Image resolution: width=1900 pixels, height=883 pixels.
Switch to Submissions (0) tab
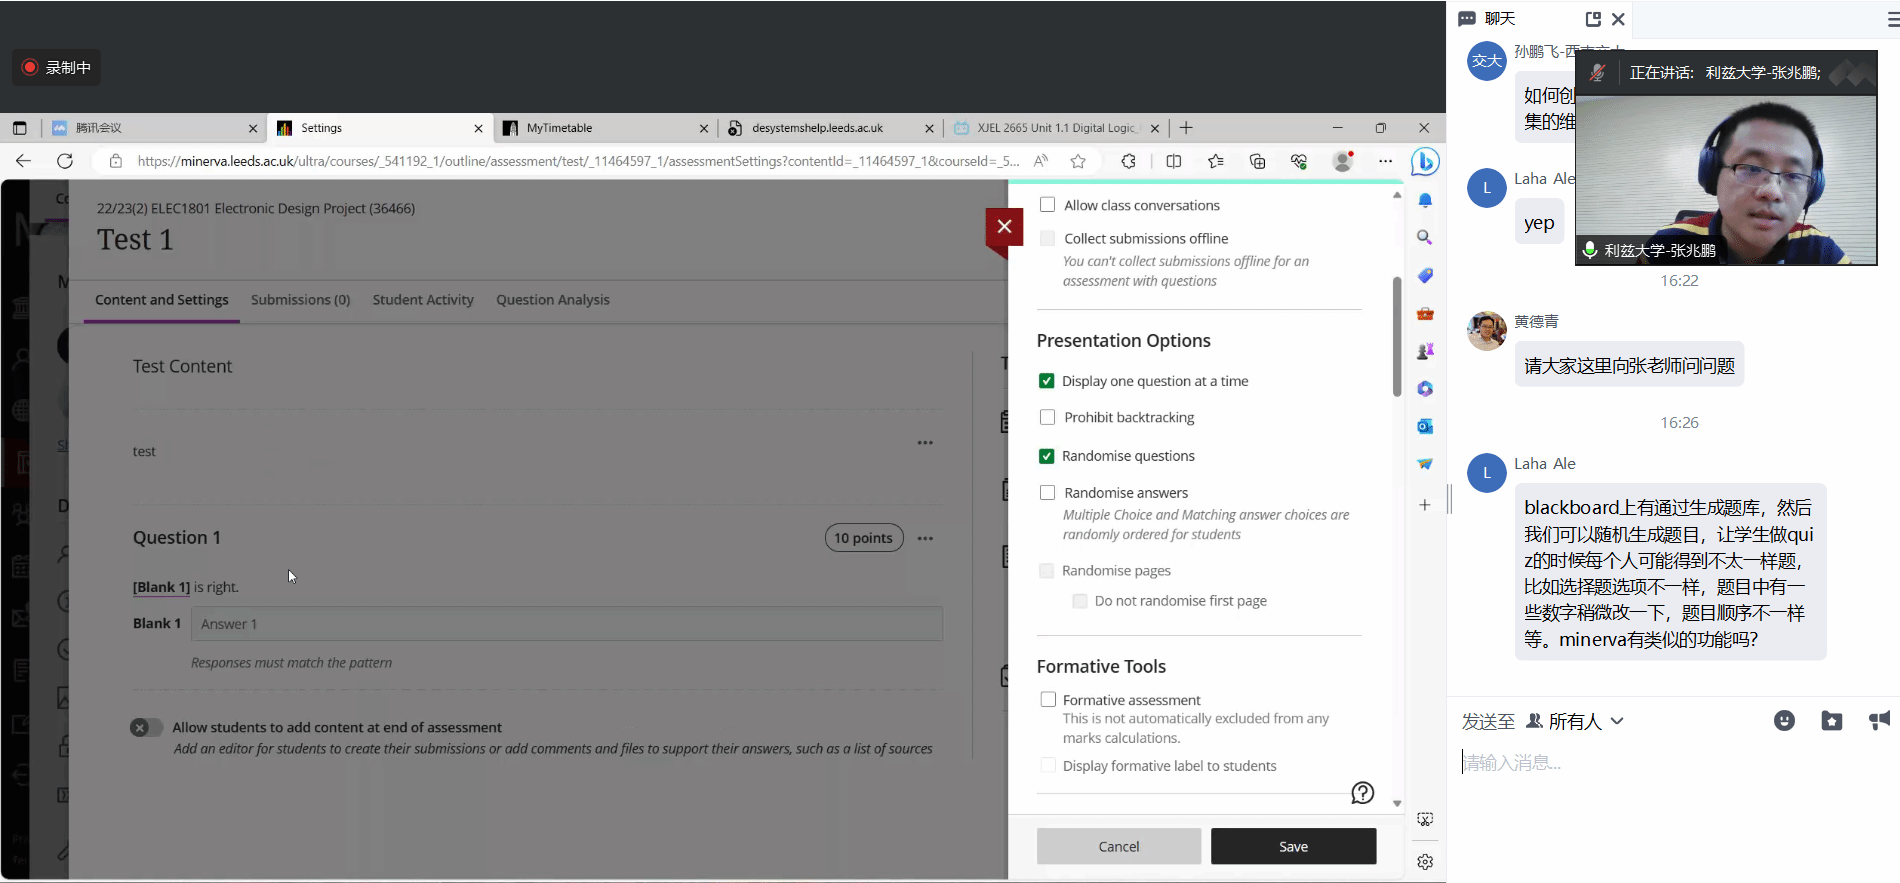[300, 300]
